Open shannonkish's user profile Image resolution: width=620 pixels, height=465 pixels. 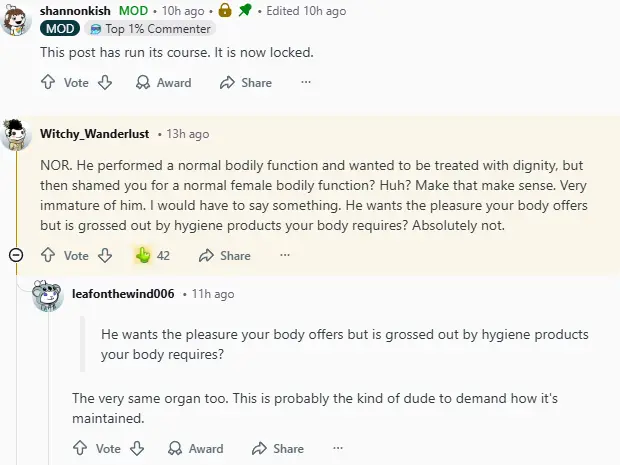pyautogui.click(x=75, y=11)
